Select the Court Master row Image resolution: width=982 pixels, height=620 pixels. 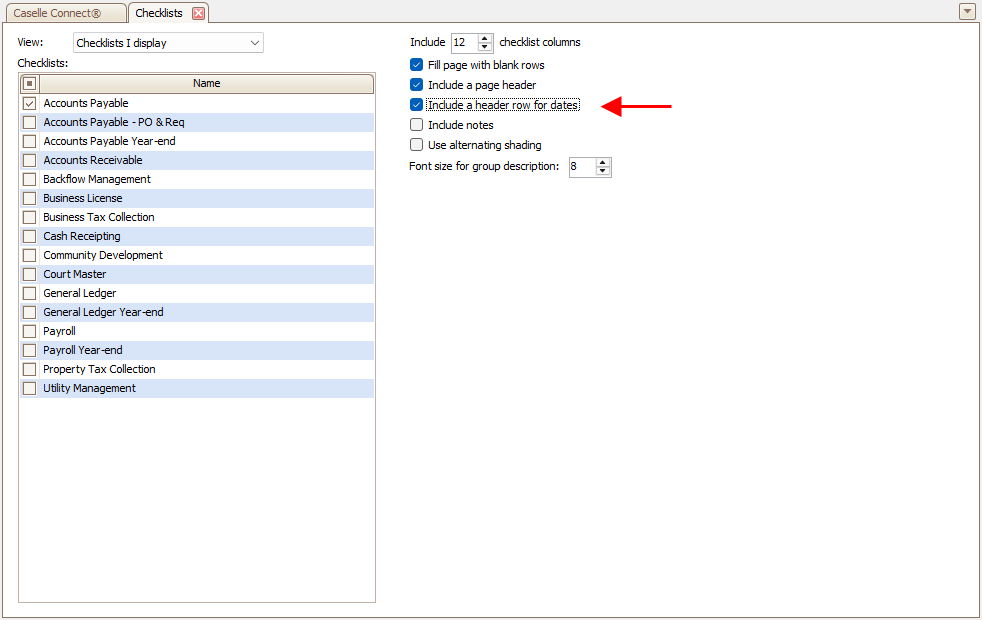click(x=75, y=274)
